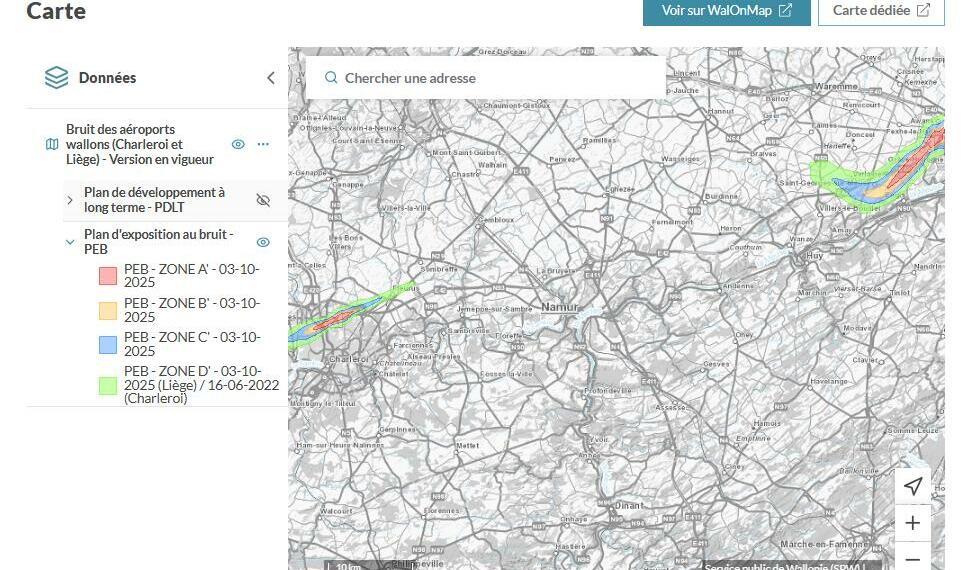Click the Dinant label on the map
Image resolution: width=969 pixels, height=570 pixels.
pos(629,505)
